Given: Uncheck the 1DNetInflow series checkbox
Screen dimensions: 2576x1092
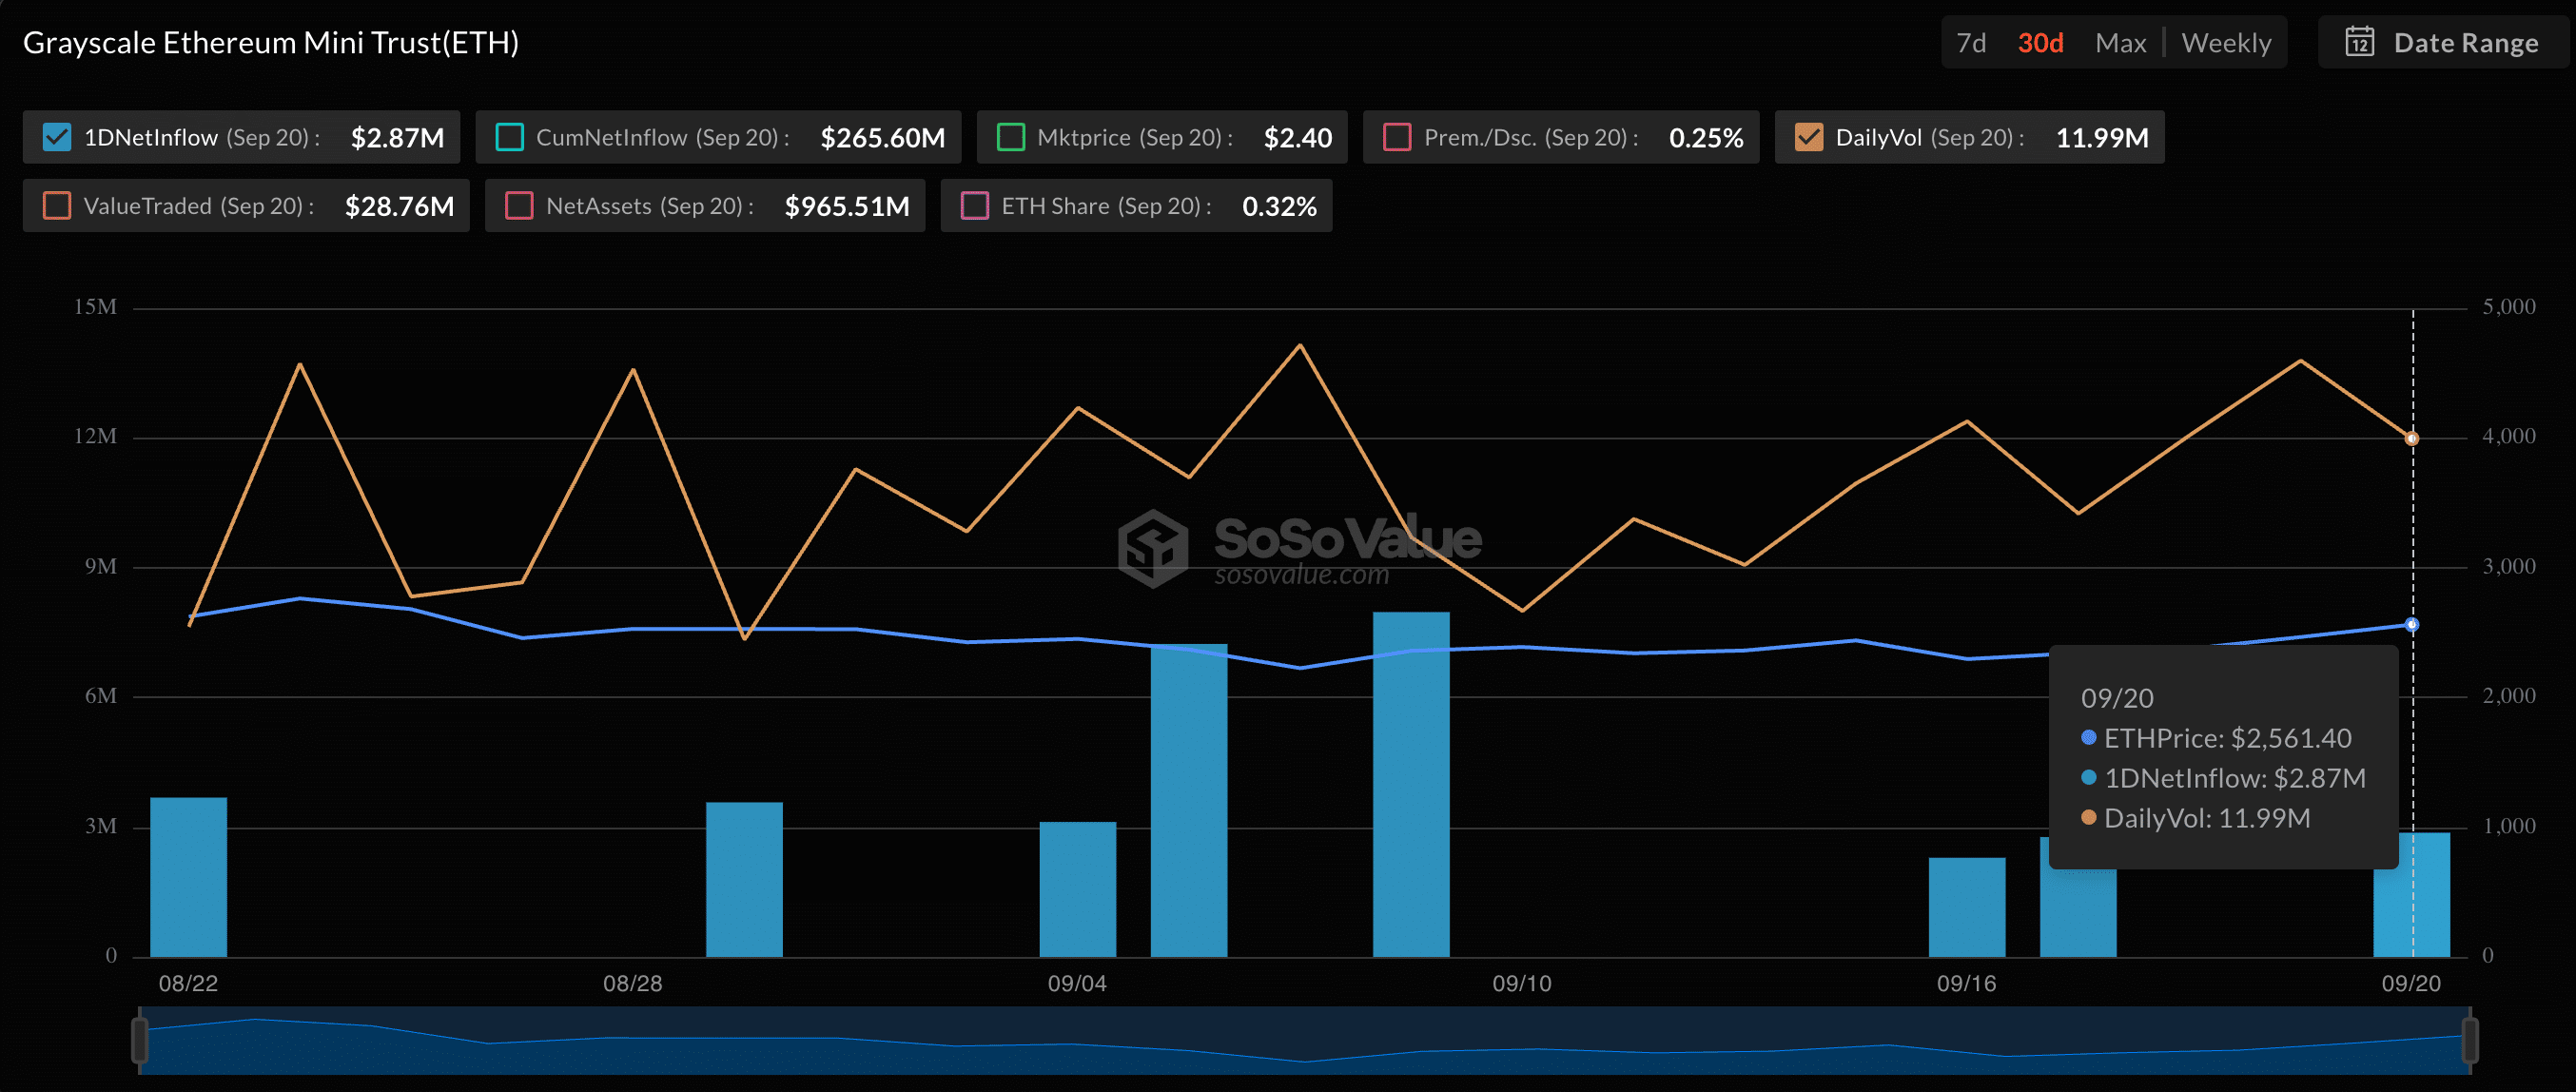Looking at the screenshot, I should click(x=57, y=137).
